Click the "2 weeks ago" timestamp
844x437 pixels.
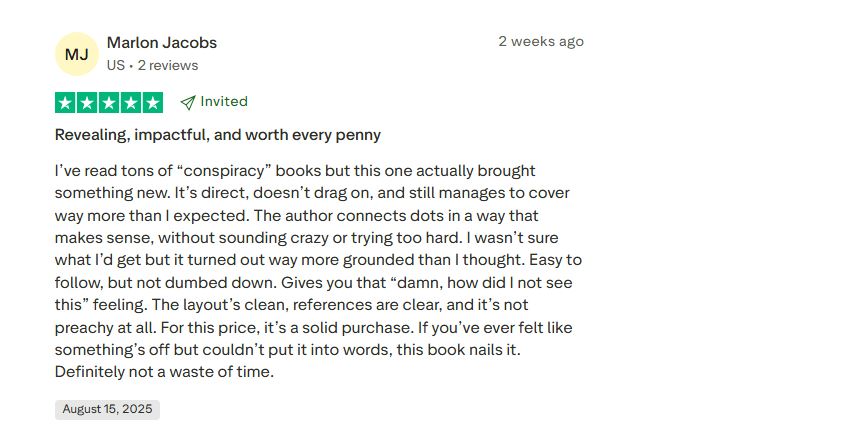pos(541,42)
